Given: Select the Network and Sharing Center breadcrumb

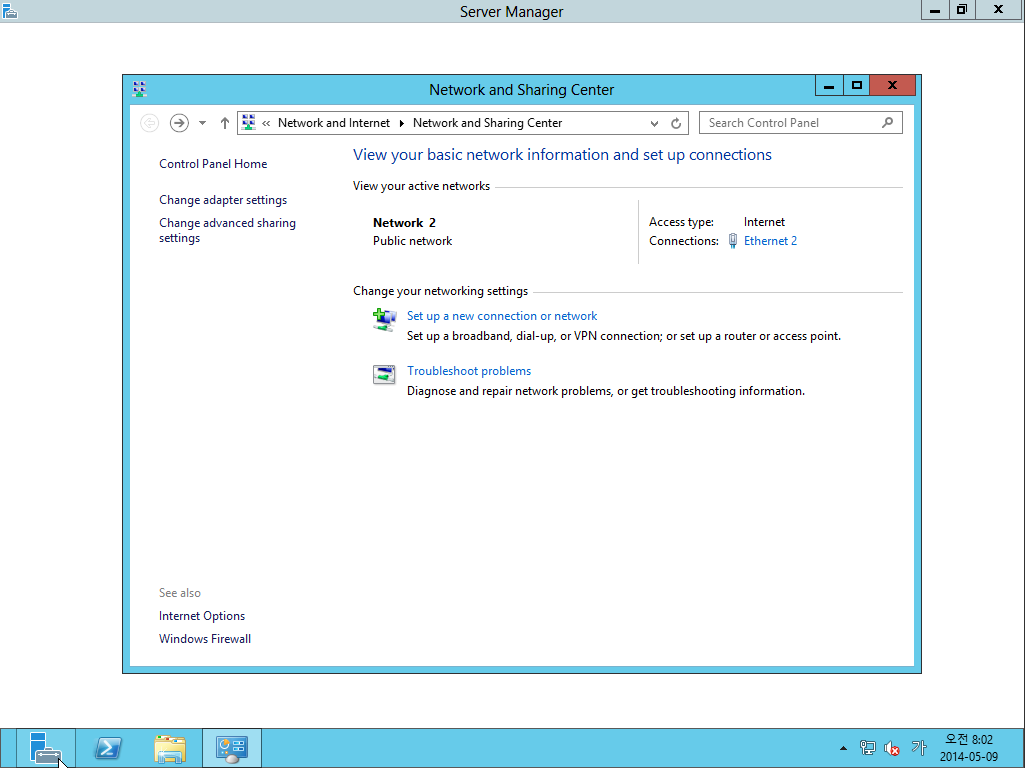Looking at the screenshot, I should [488, 123].
